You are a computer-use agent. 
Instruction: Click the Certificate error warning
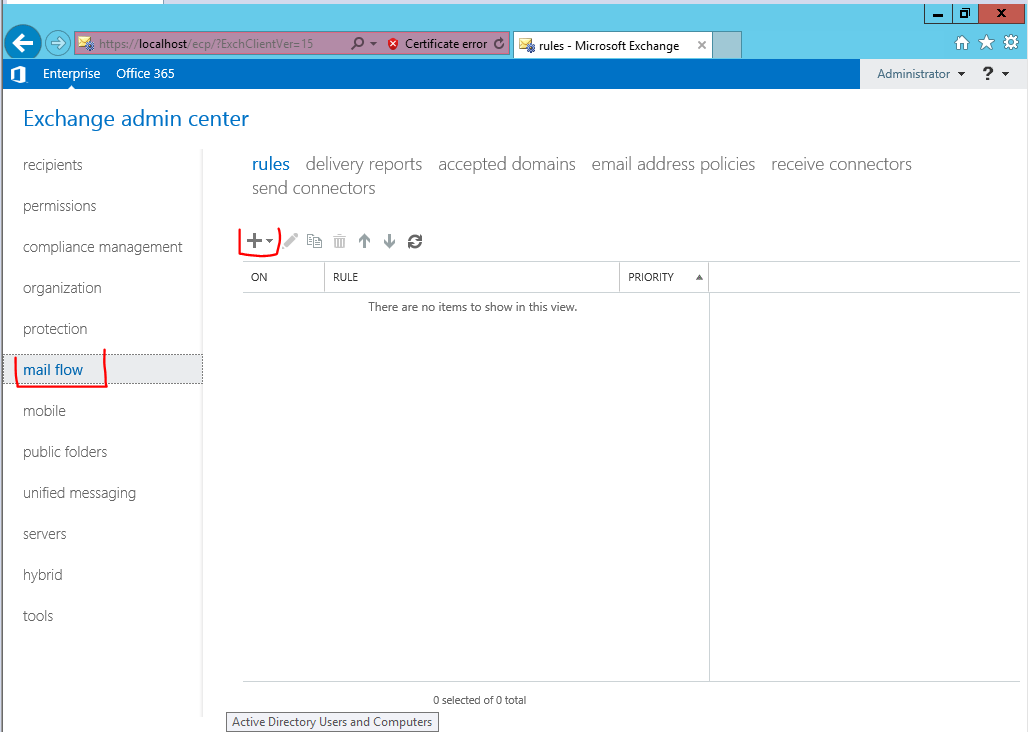[x=439, y=44]
